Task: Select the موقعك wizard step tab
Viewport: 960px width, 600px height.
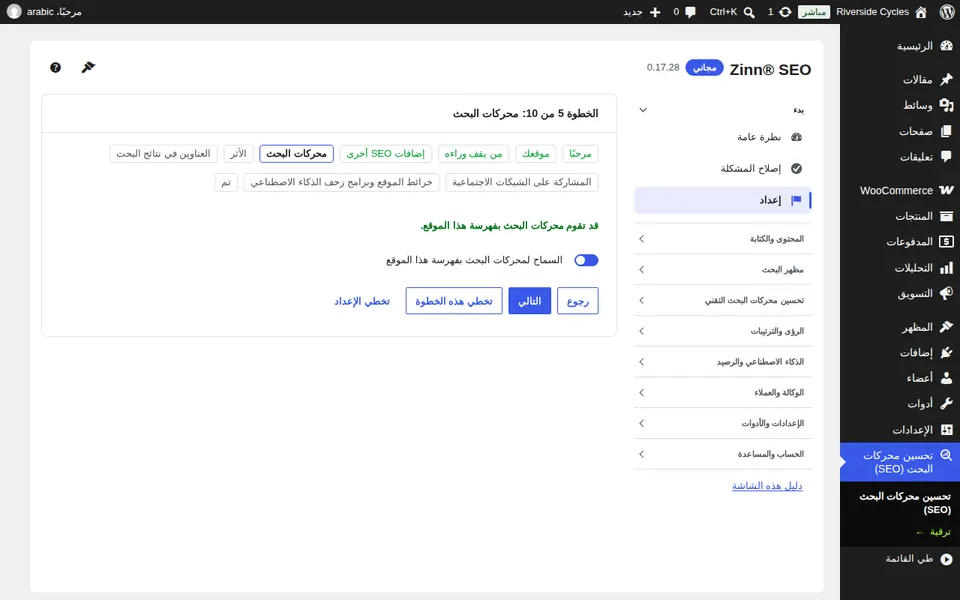Action: [536, 154]
